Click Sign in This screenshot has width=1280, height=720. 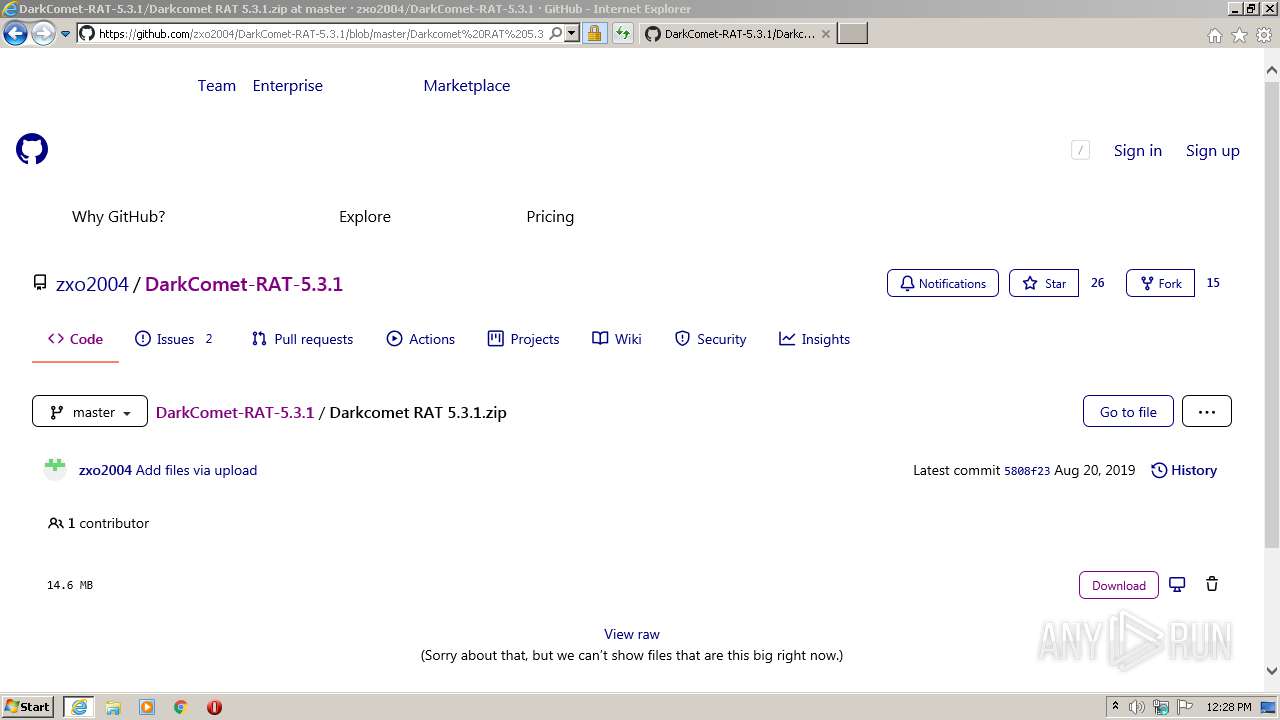click(x=1138, y=150)
